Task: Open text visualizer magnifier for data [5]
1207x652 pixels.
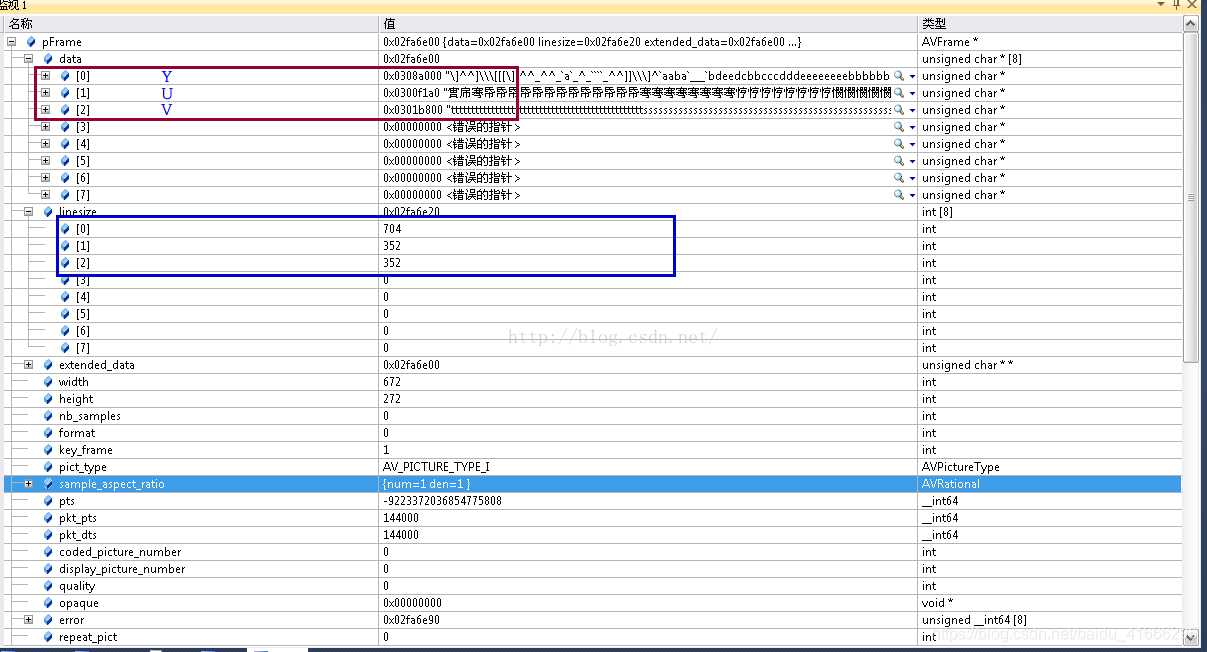Action: (x=899, y=161)
